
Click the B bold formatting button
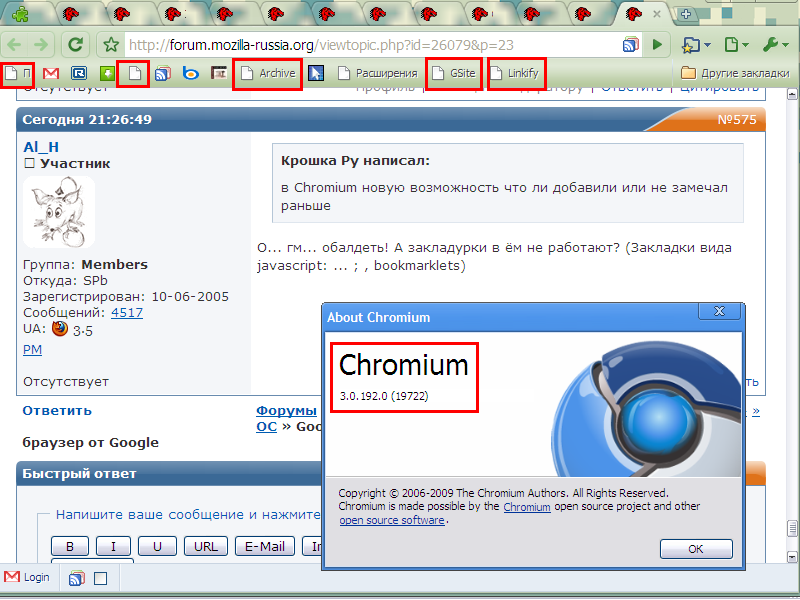(70, 546)
